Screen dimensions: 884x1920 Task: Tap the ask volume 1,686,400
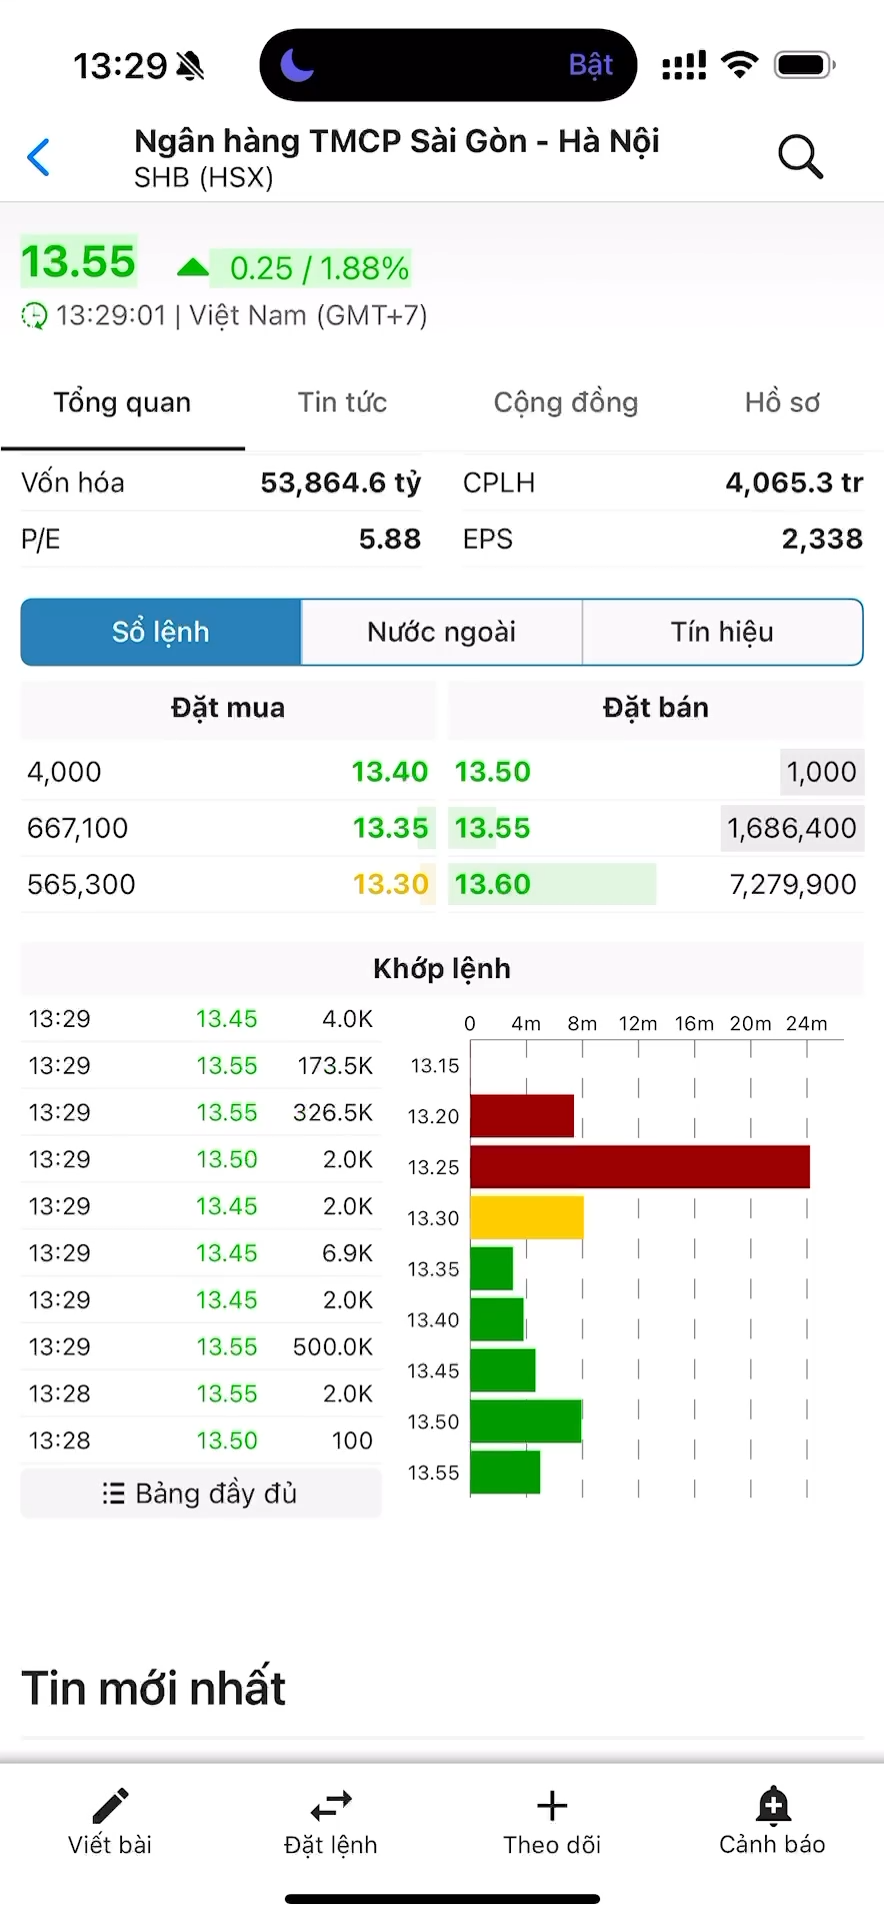click(792, 828)
